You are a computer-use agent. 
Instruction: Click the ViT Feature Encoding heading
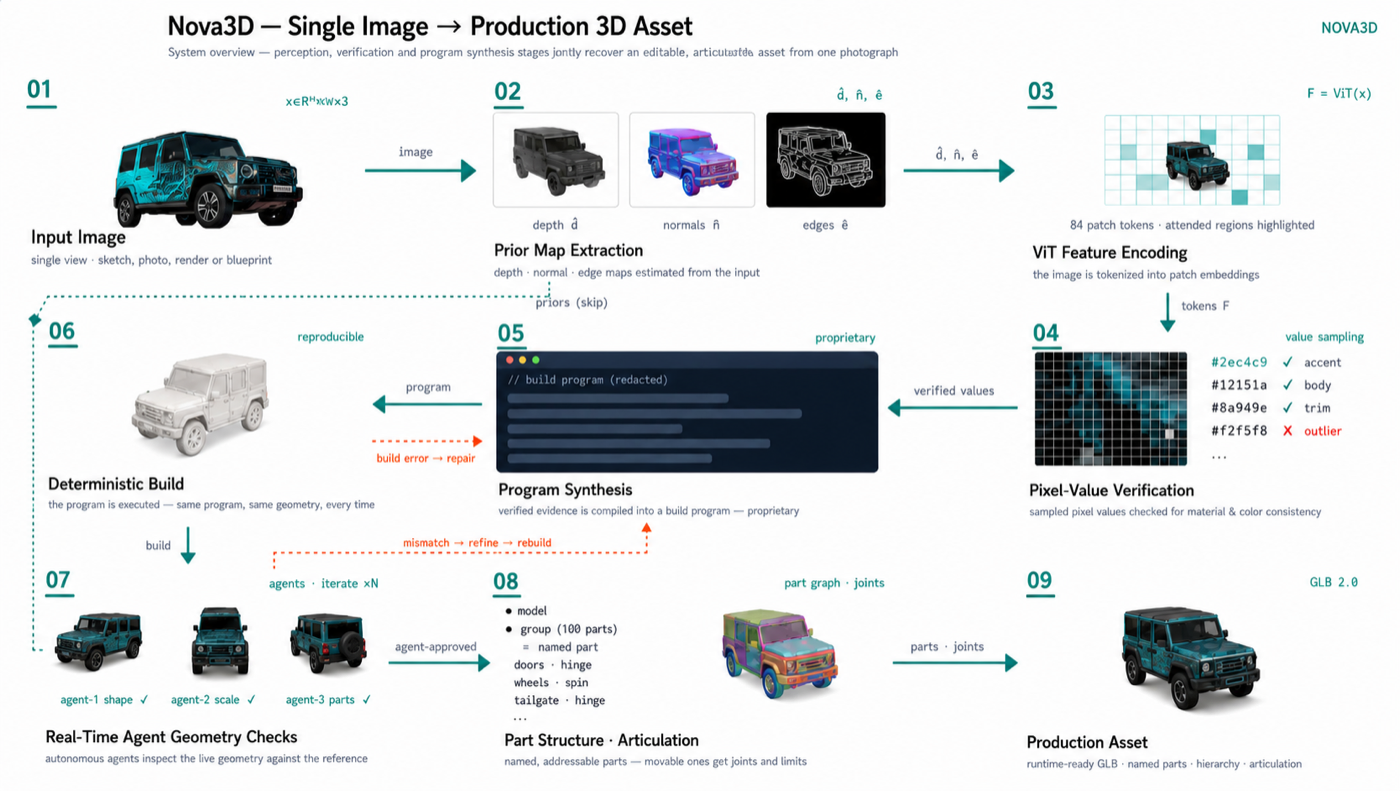click(1110, 252)
